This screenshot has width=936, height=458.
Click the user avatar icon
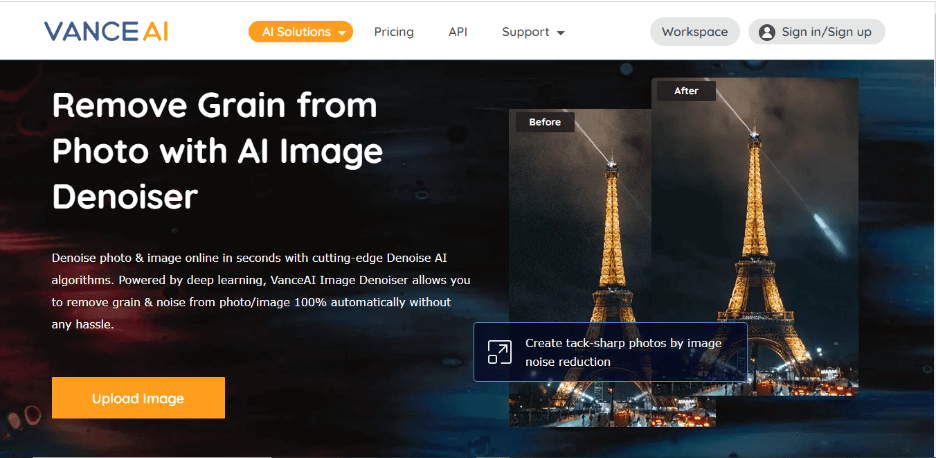click(767, 32)
